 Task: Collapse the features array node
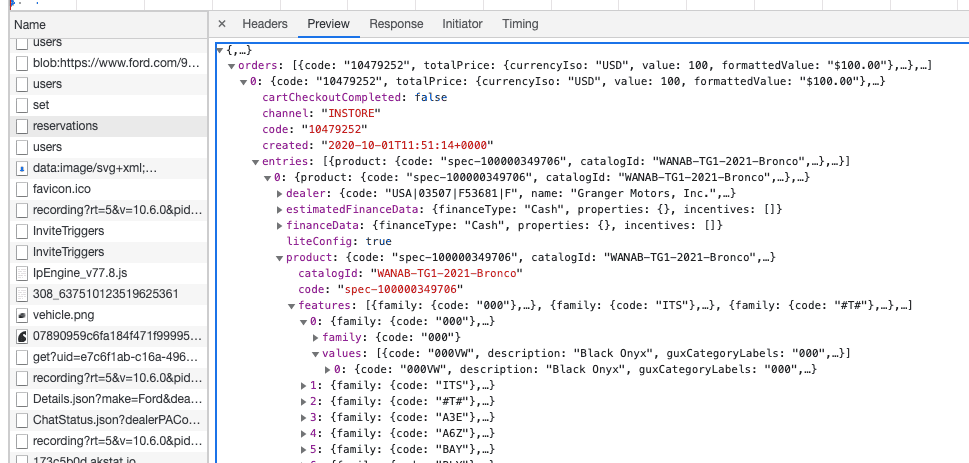[x=291, y=307]
